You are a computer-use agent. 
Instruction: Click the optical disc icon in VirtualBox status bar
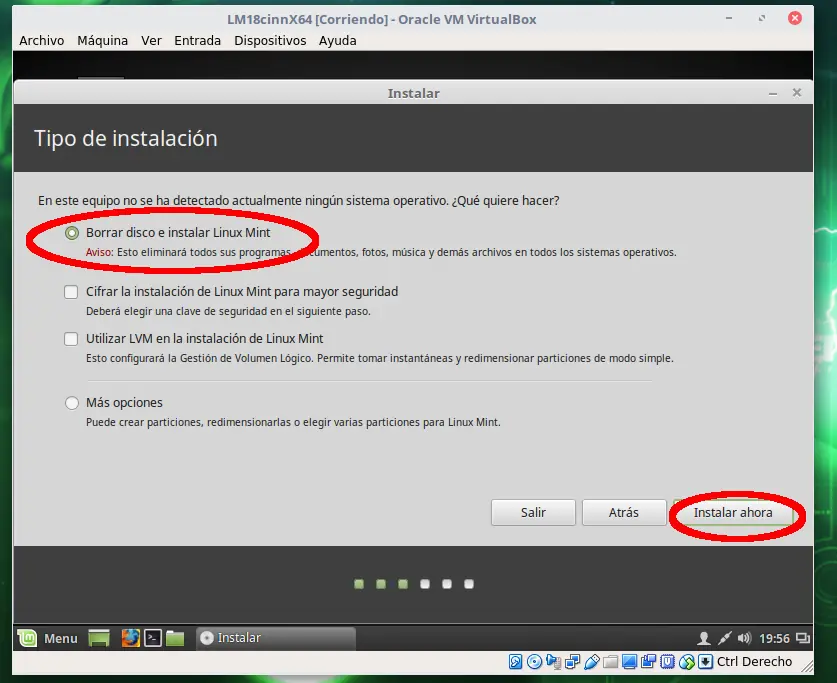(534, 662)
